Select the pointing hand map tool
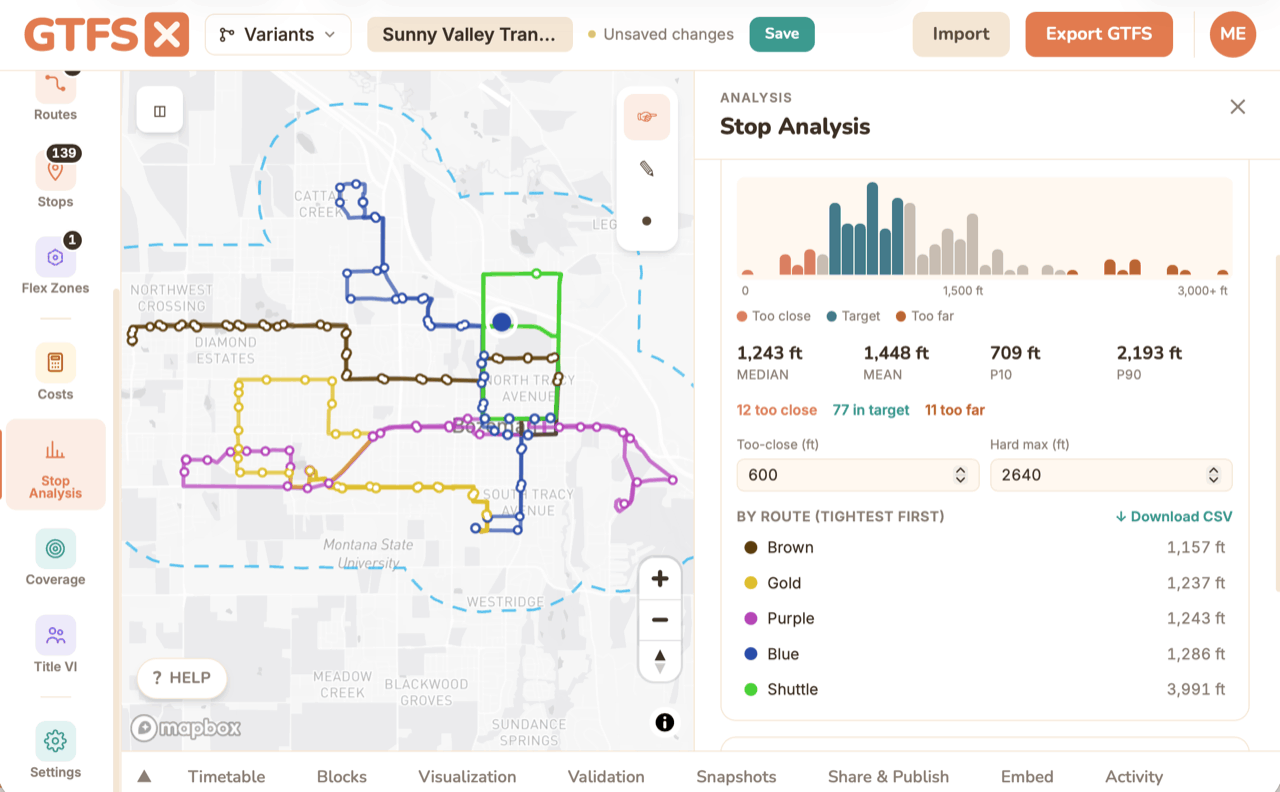This screenshot has width=1280, height=792. coord(647,117)
